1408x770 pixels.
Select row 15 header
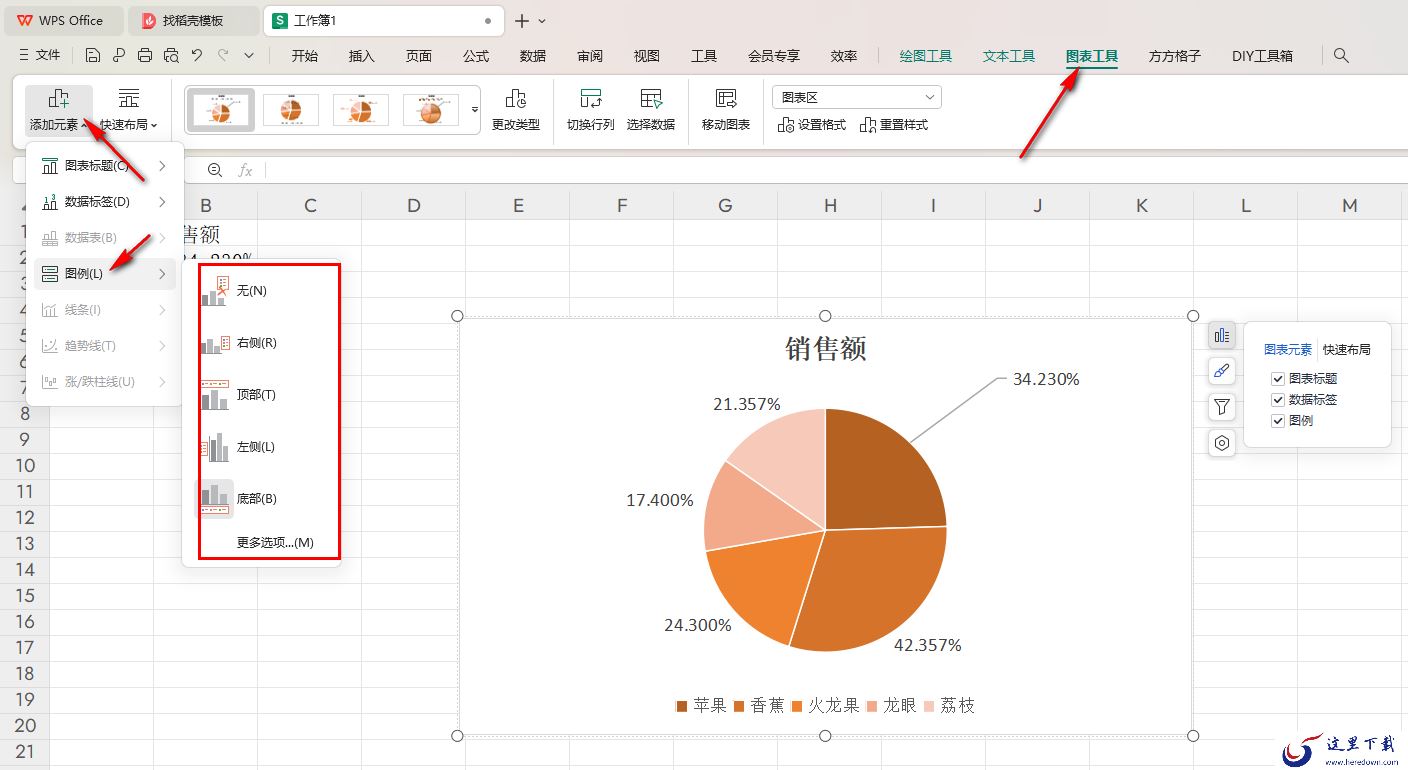coord(25,595)
